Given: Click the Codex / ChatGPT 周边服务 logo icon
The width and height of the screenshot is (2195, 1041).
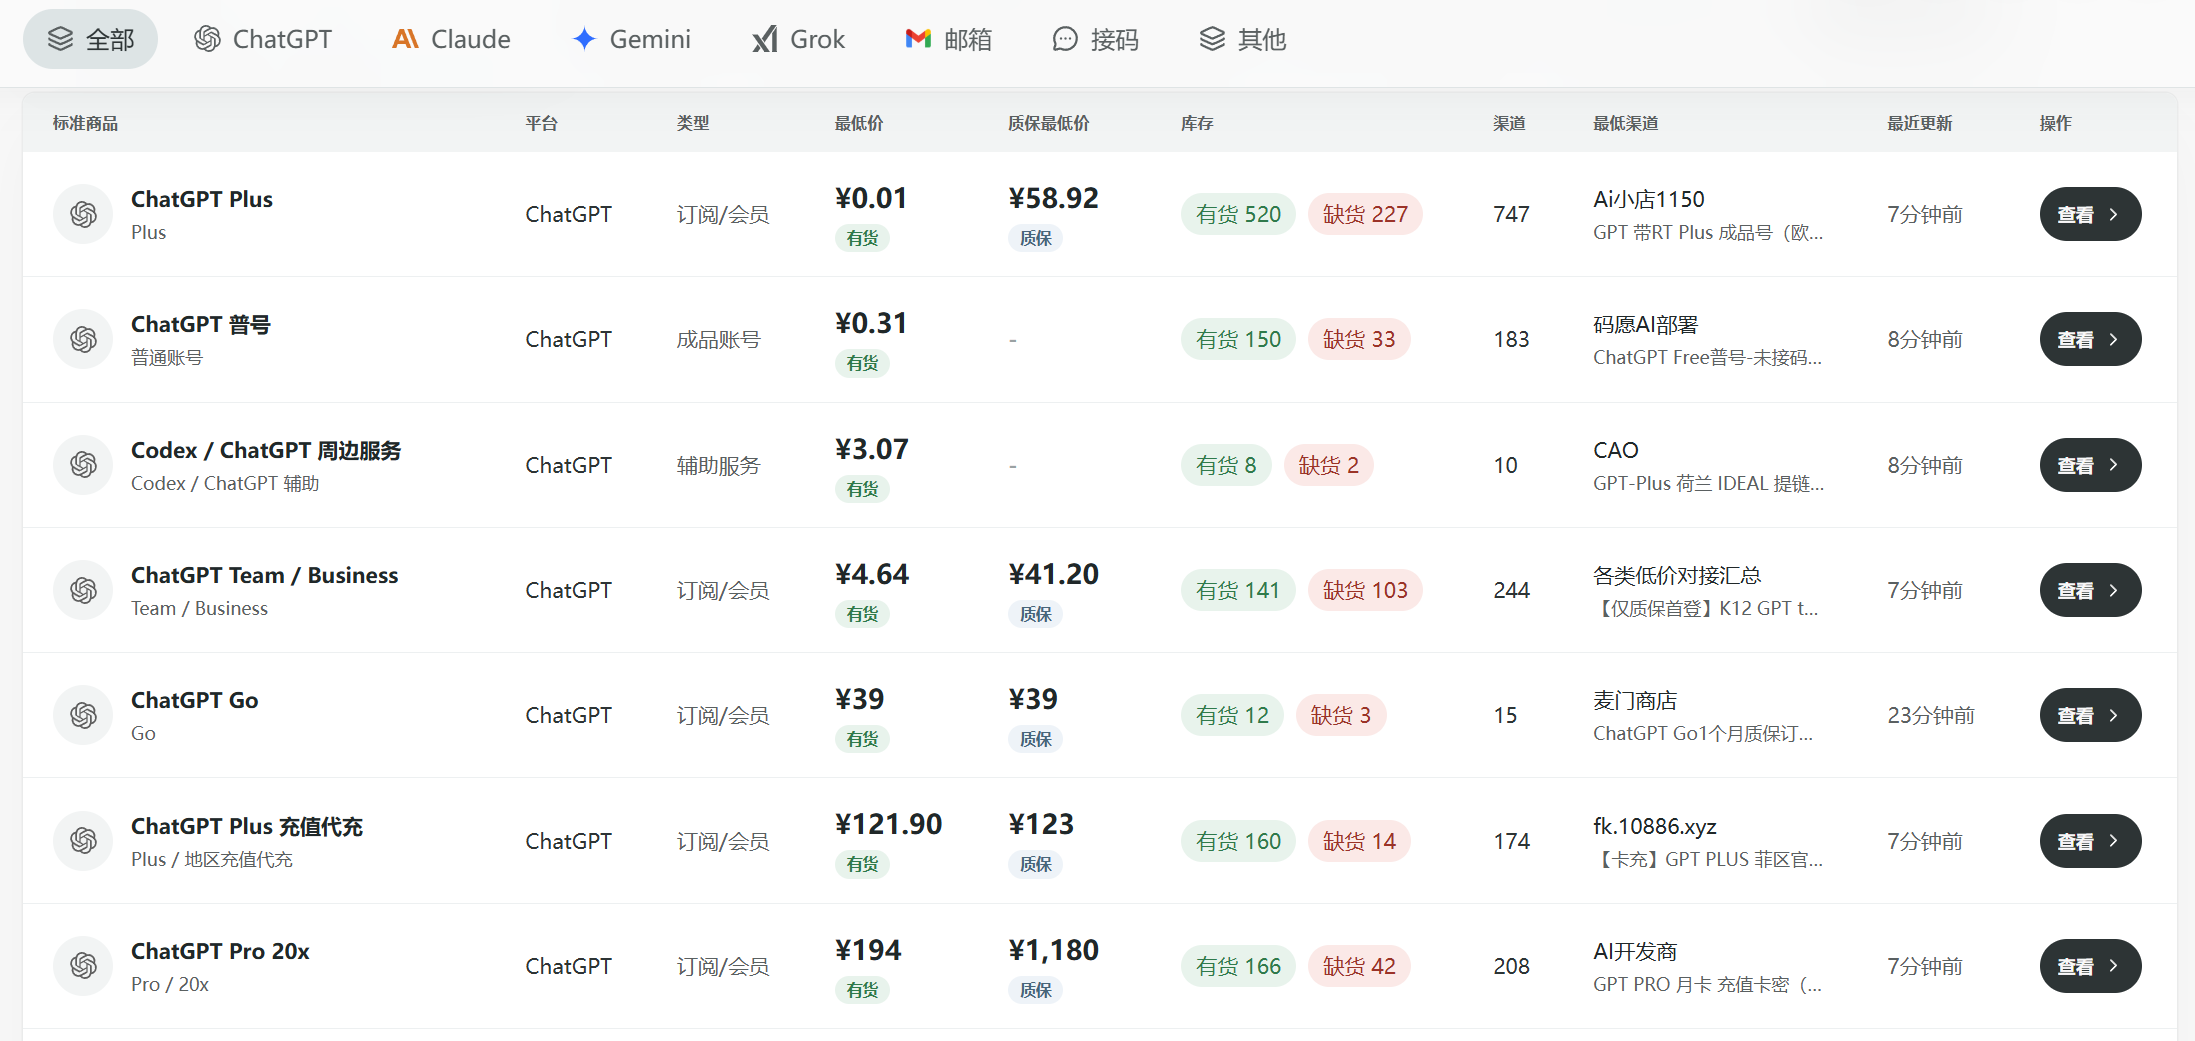Looking at the screenshot, I should (83, 465).
